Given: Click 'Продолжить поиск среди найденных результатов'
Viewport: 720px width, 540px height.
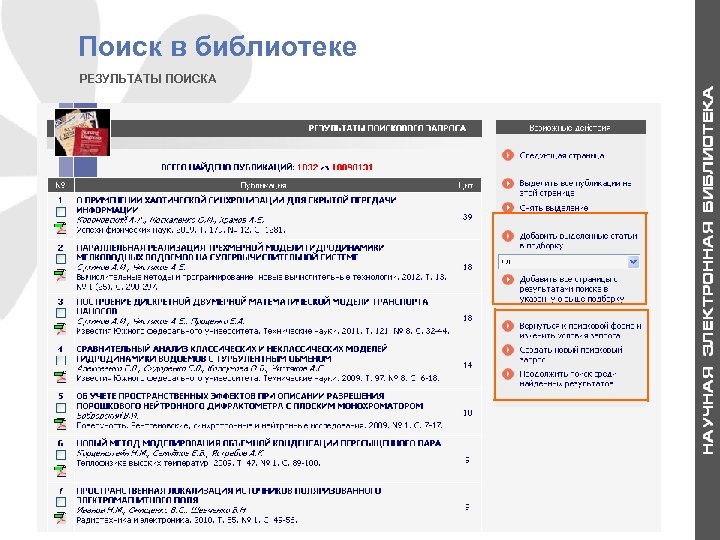Looking at the screenshot, I should point(568,379).
